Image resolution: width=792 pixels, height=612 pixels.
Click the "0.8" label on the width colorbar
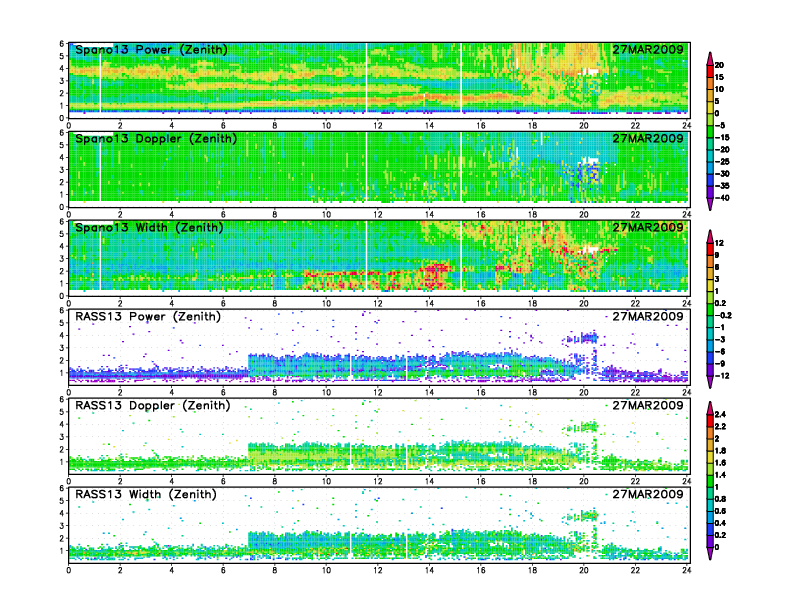point(720,499)
